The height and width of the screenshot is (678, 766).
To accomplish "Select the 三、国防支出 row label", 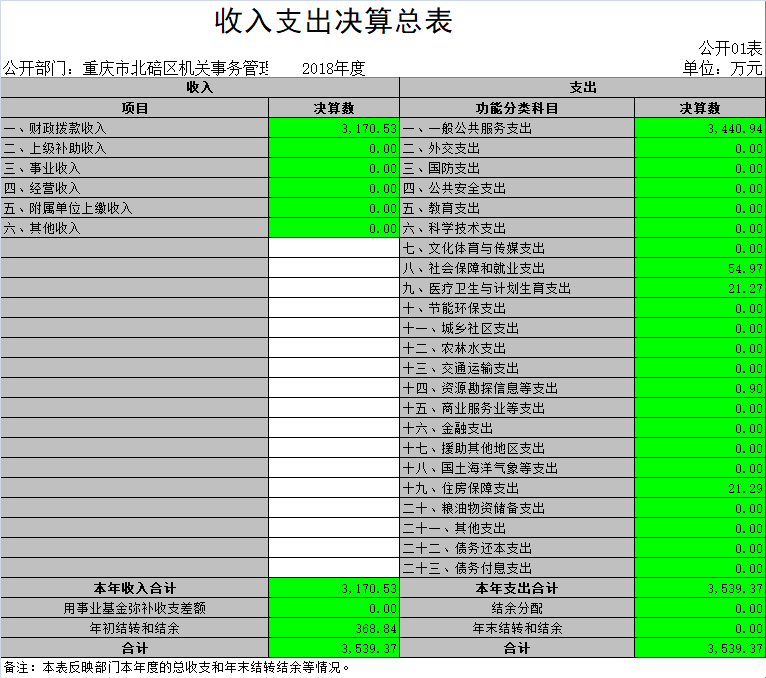I will click(441, 169).
